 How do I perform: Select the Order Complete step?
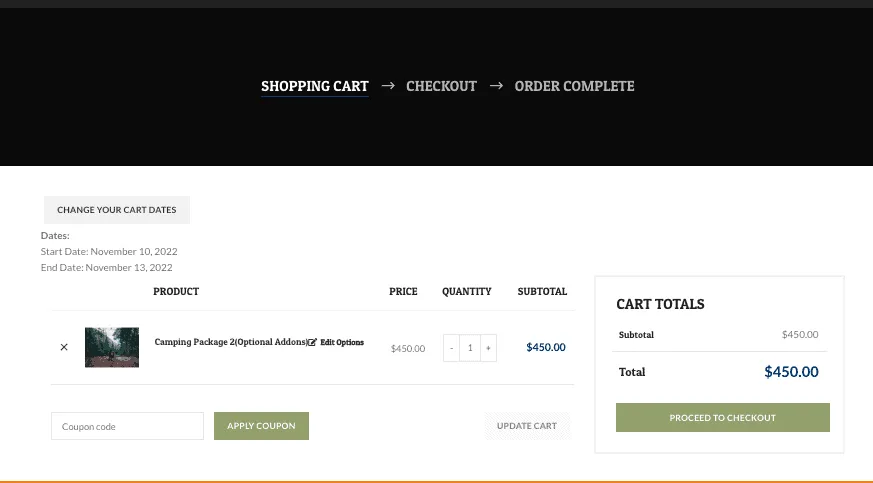click(x=574, y=86)
